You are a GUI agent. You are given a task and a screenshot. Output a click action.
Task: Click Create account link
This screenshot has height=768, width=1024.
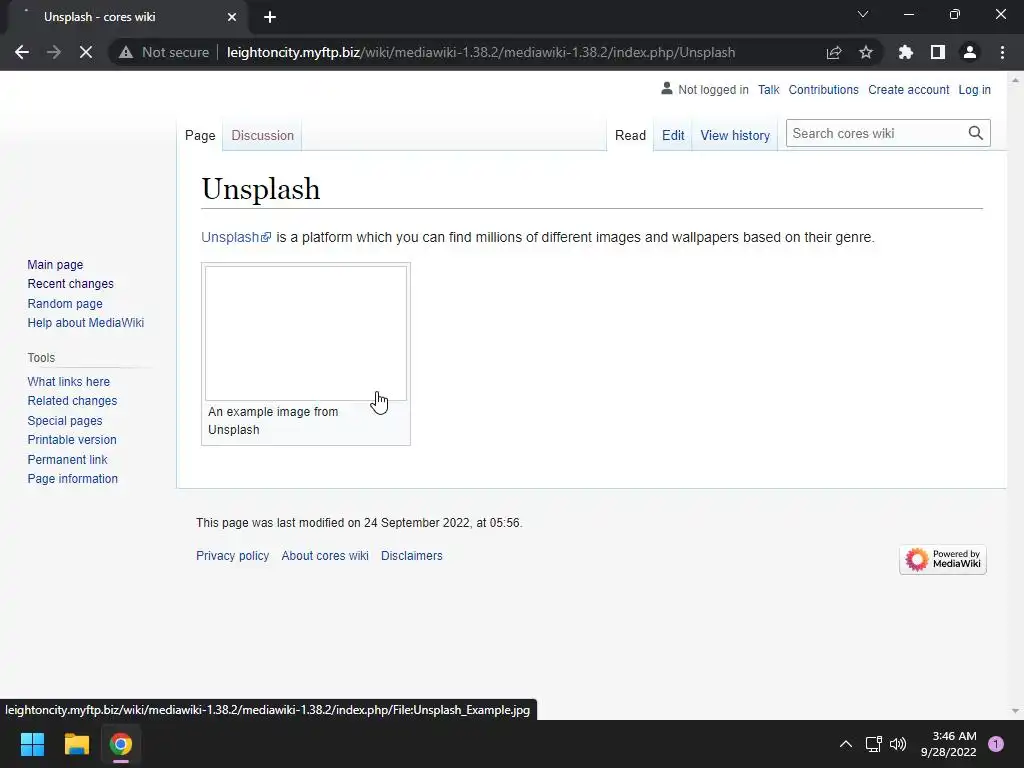pyautogui.click(x=908, y=89)
